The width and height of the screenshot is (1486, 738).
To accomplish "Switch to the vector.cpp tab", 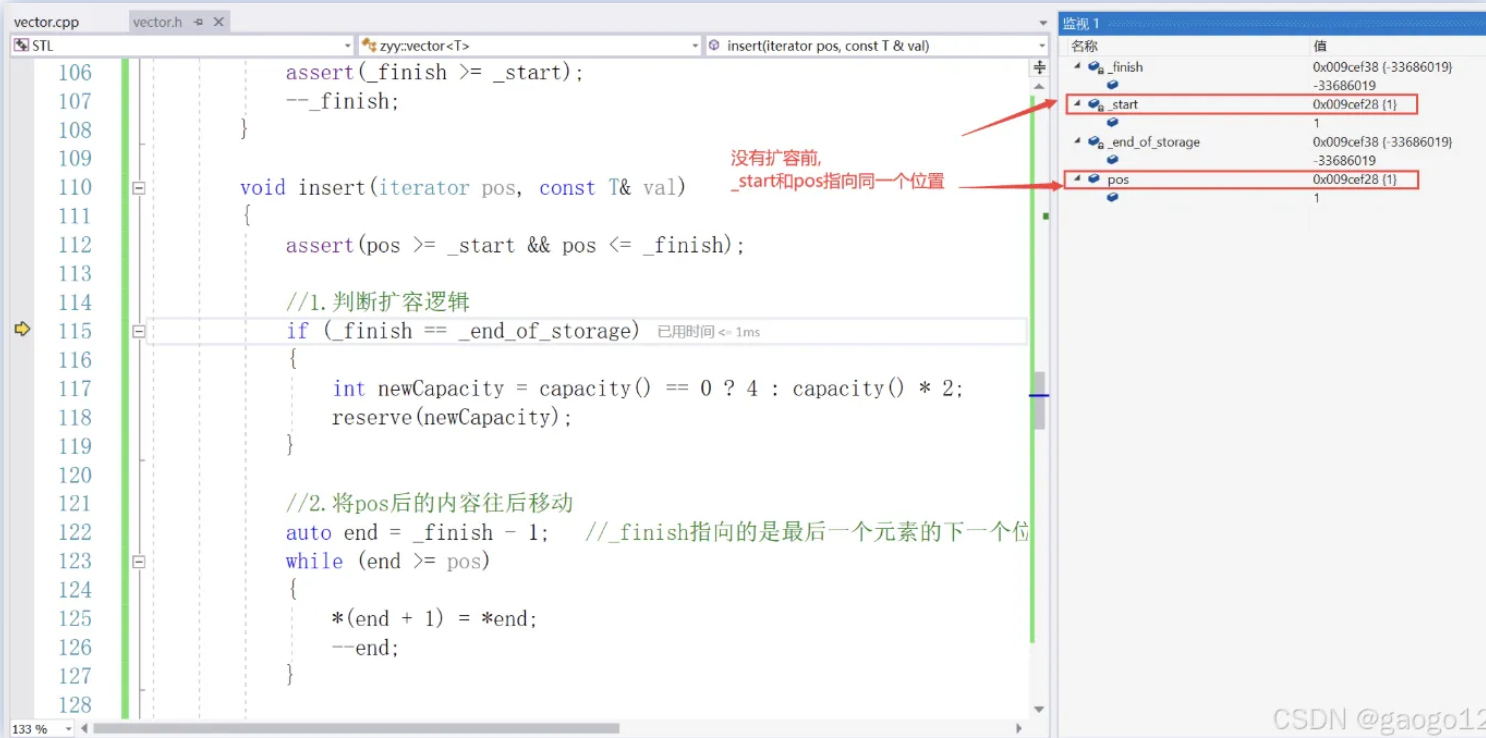I will point(46,22).
